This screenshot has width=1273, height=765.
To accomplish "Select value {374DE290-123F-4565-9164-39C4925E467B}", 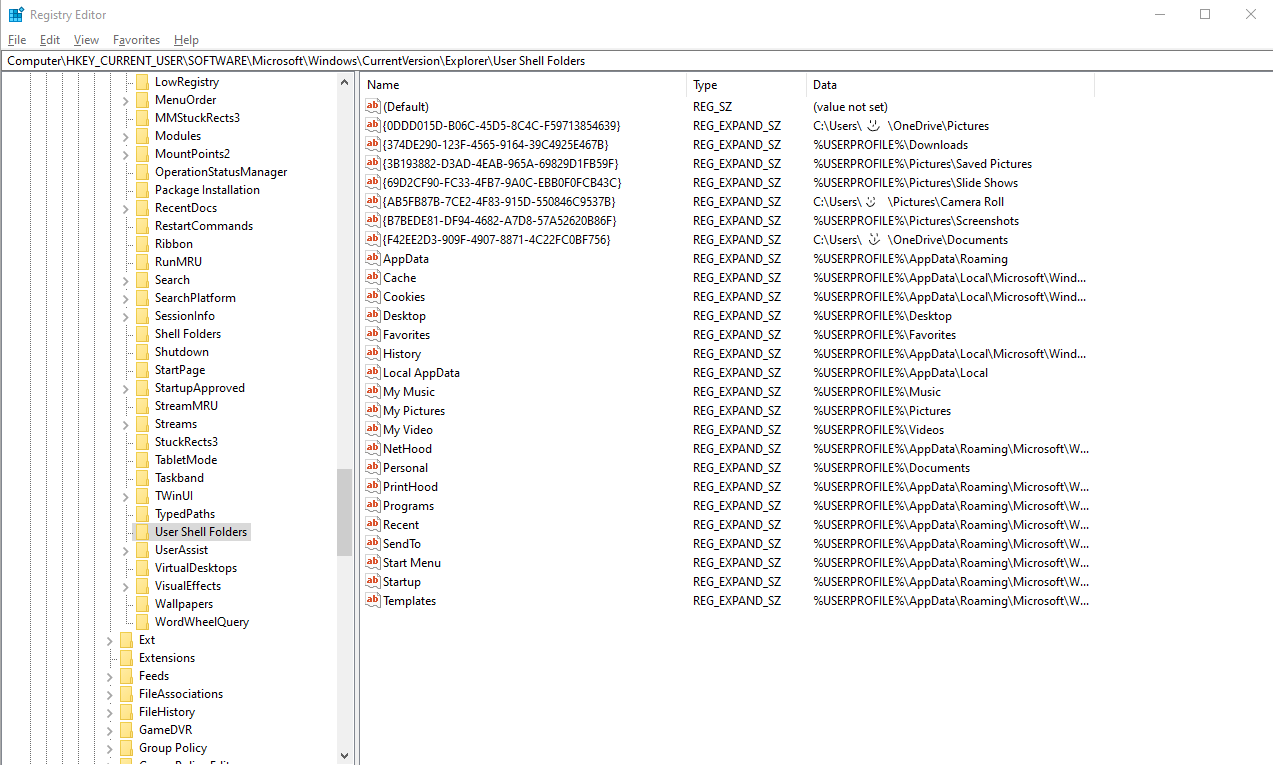I will pyautogui.click(x=495, y=144).
